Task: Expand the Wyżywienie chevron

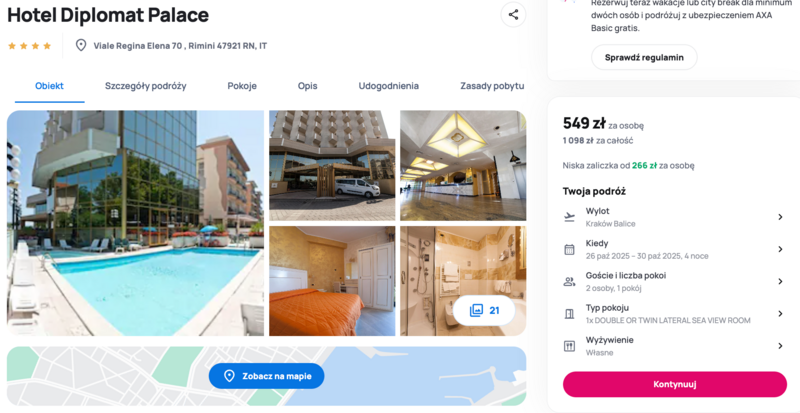Action: click(x=780, y=346)
